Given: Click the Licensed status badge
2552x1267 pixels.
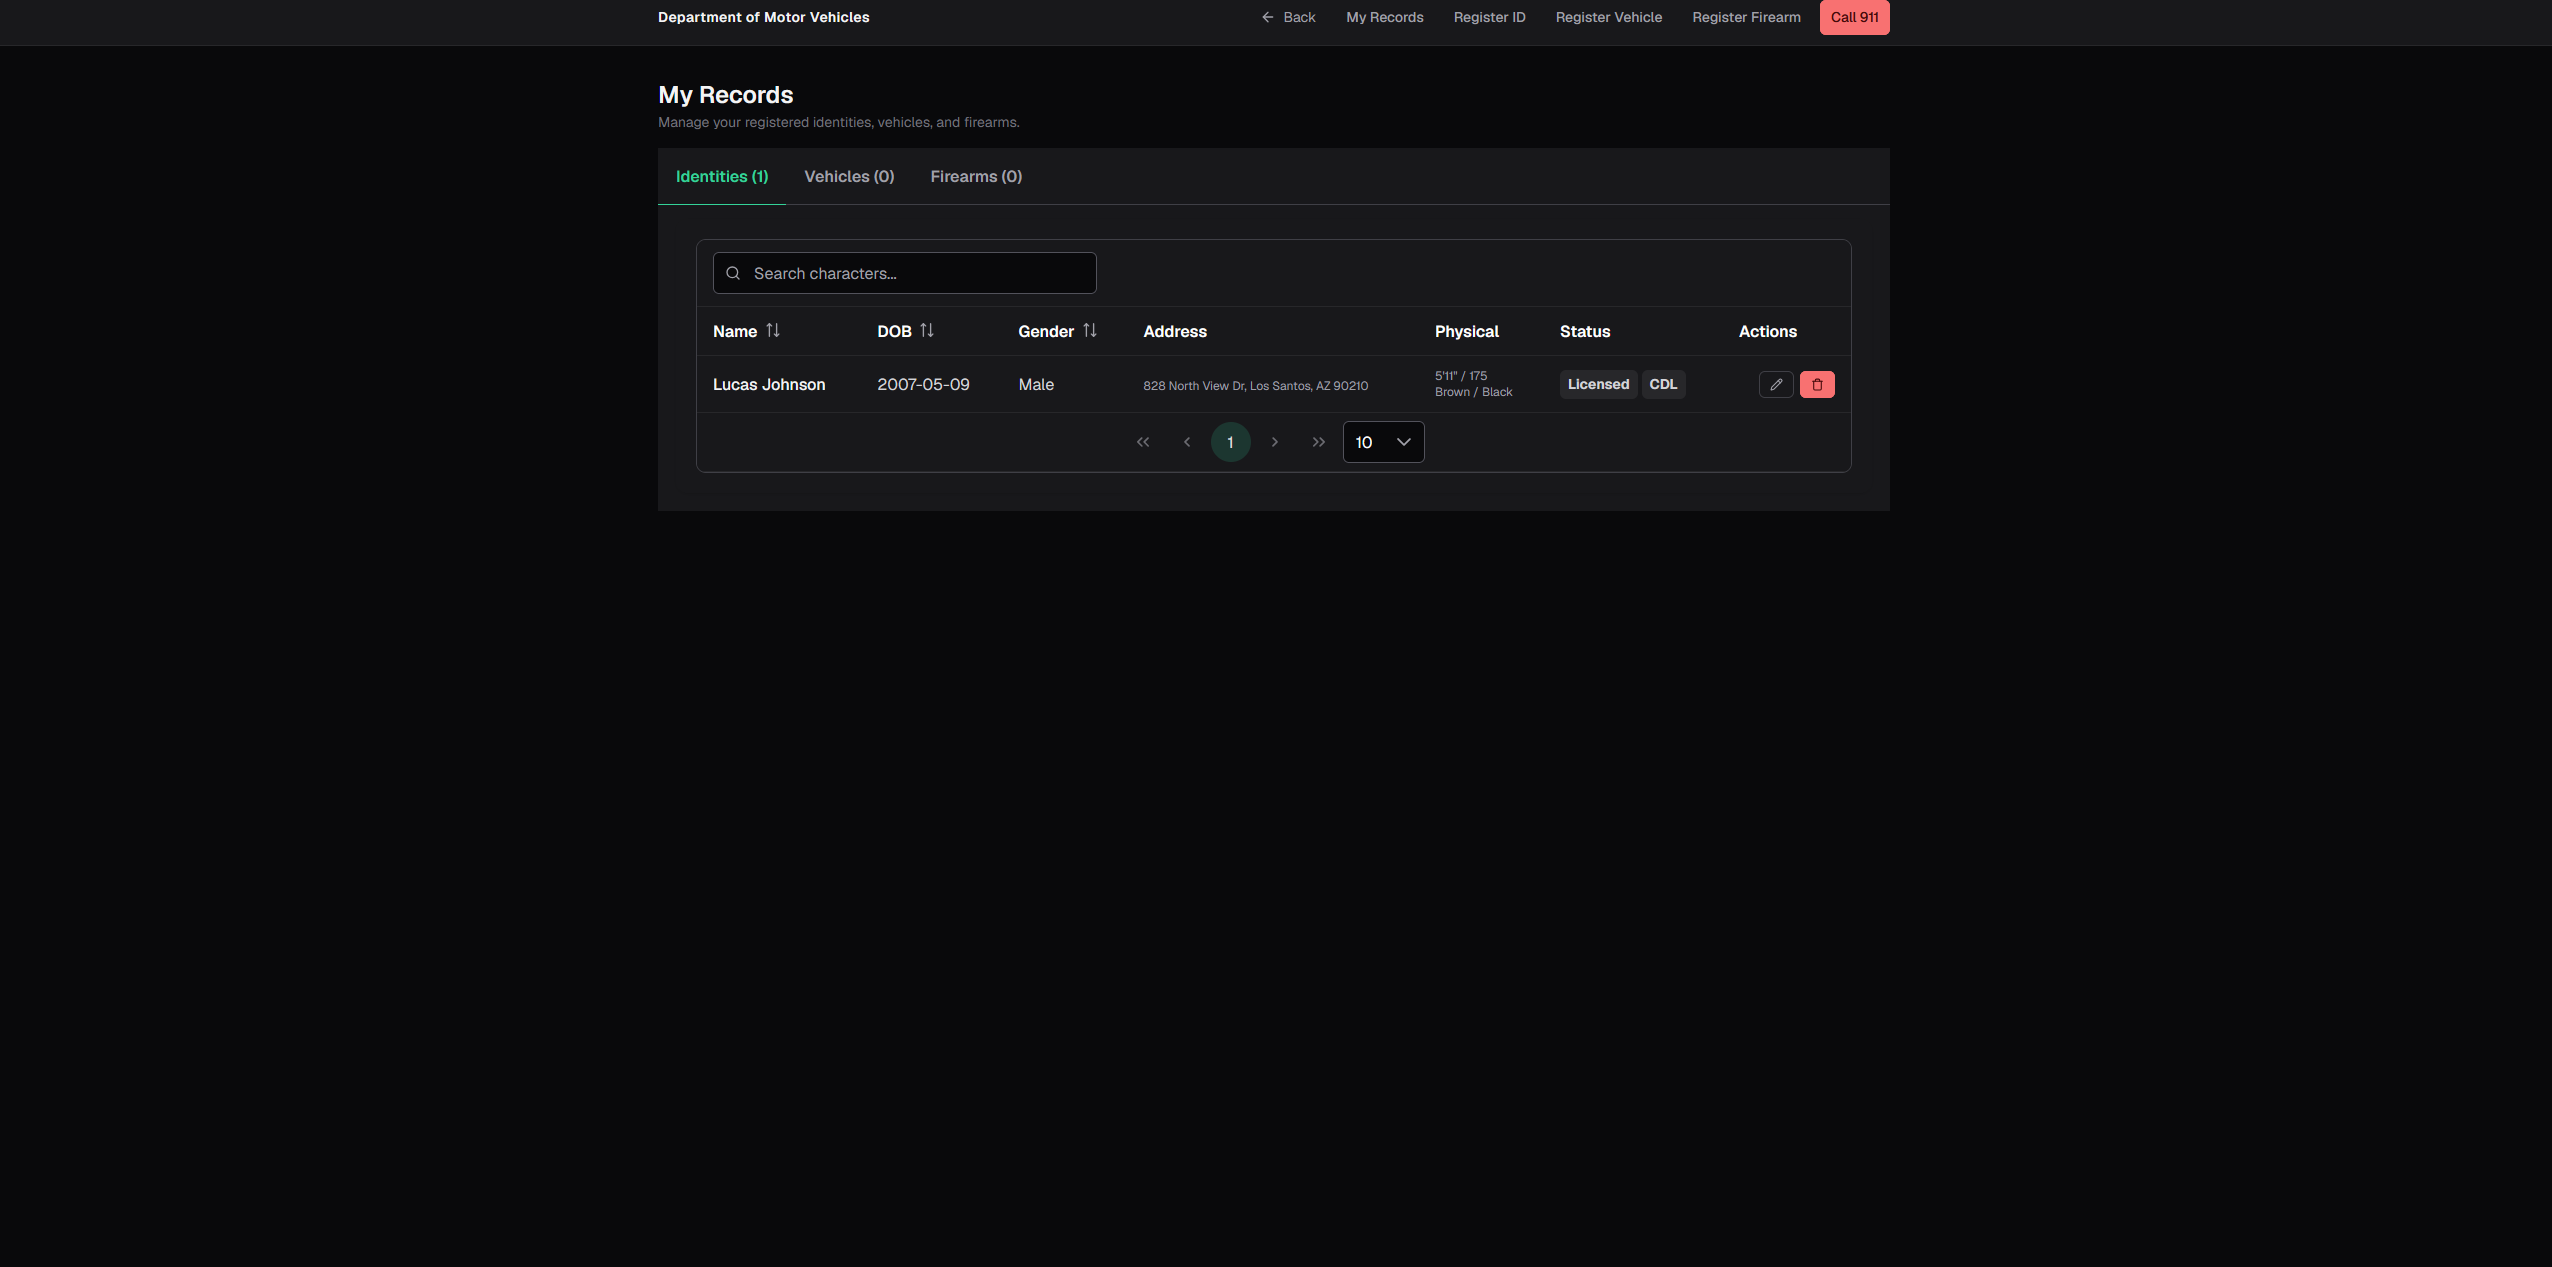Looking at the screenshot, I should pyautogui.click(x=1598, y=384).
